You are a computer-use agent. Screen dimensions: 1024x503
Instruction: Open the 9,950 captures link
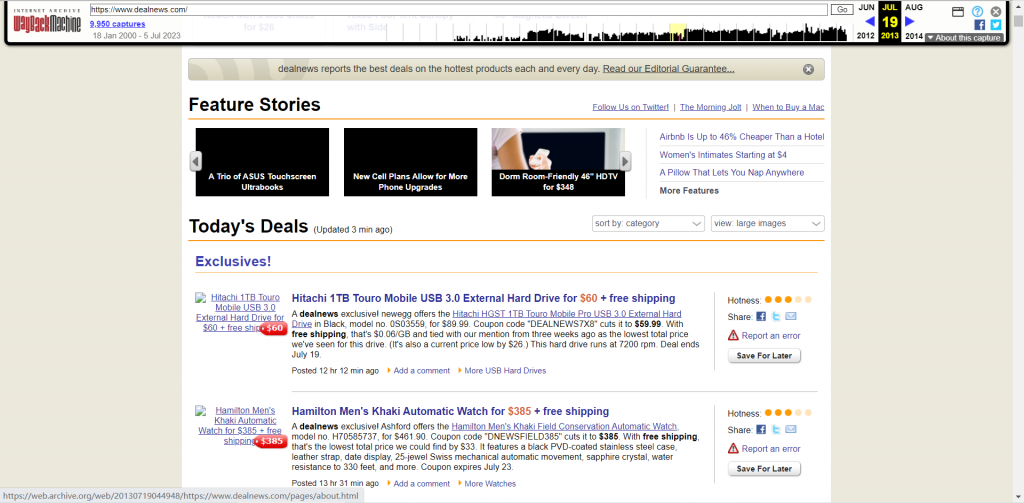[x=118, y=24]
